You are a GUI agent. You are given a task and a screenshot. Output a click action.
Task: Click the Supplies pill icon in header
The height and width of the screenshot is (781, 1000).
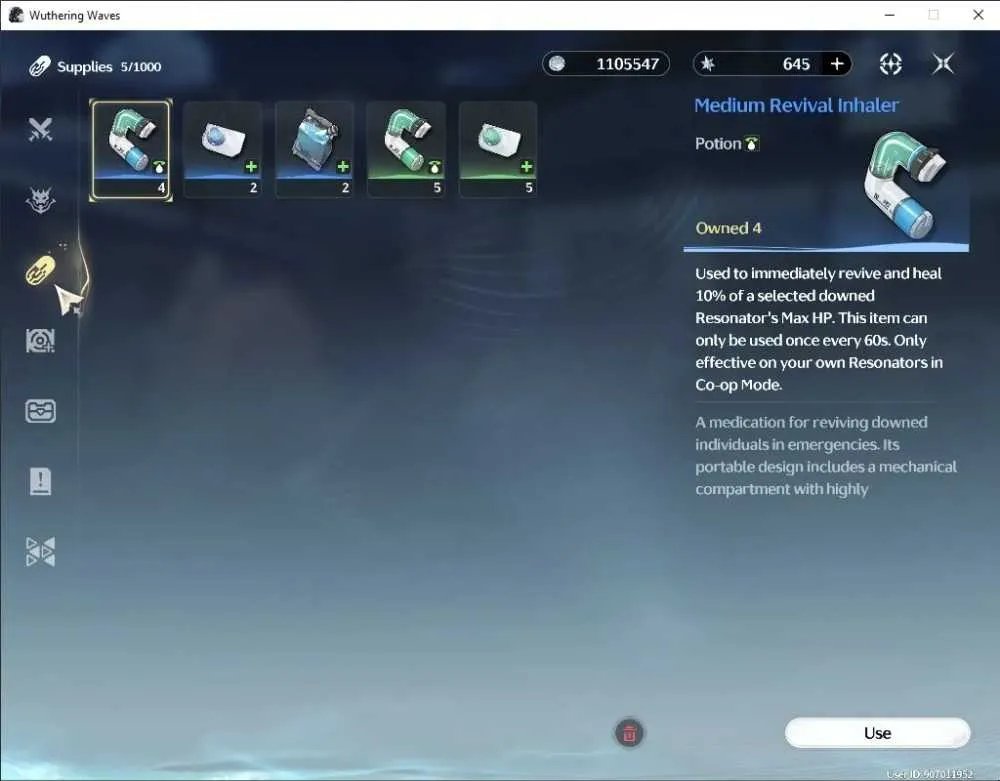(x=40, y=66)
